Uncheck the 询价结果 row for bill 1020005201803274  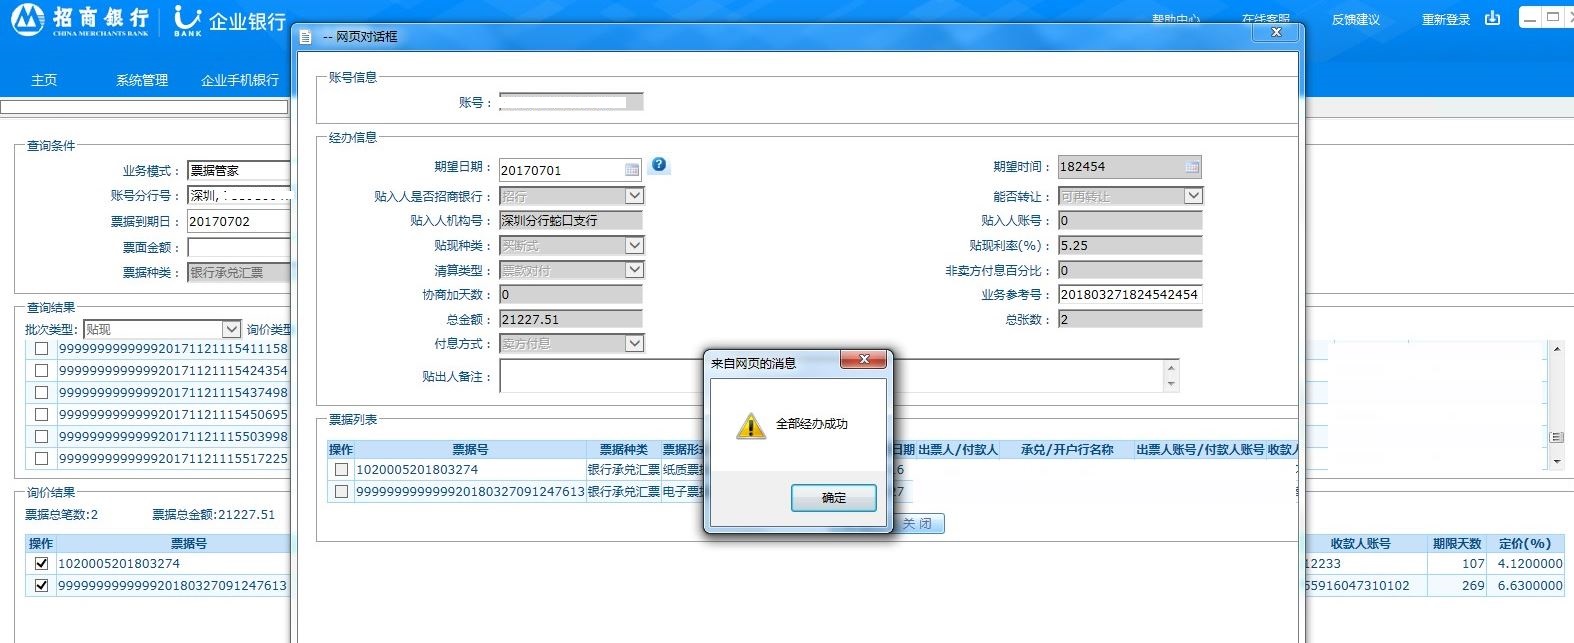41,564
